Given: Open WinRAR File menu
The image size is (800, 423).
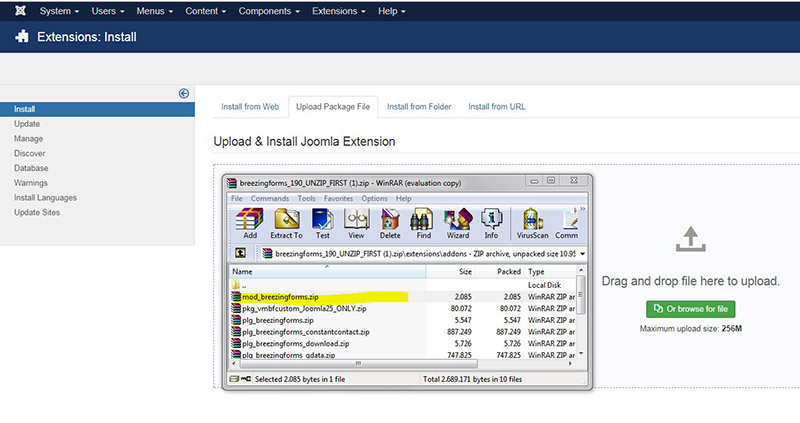Looking at the screenshot, I should pyautogui.click(x=237, y=198).
